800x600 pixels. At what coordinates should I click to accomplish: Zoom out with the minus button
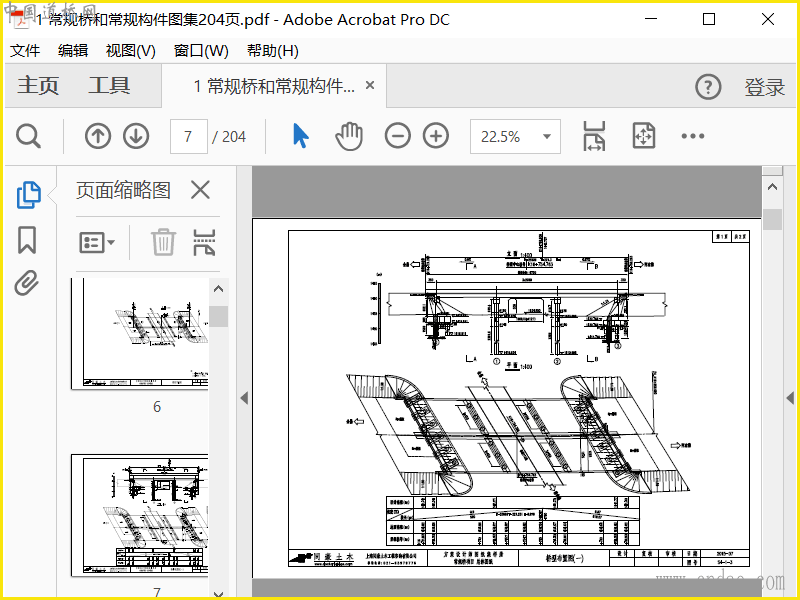[x=397, y=136]
